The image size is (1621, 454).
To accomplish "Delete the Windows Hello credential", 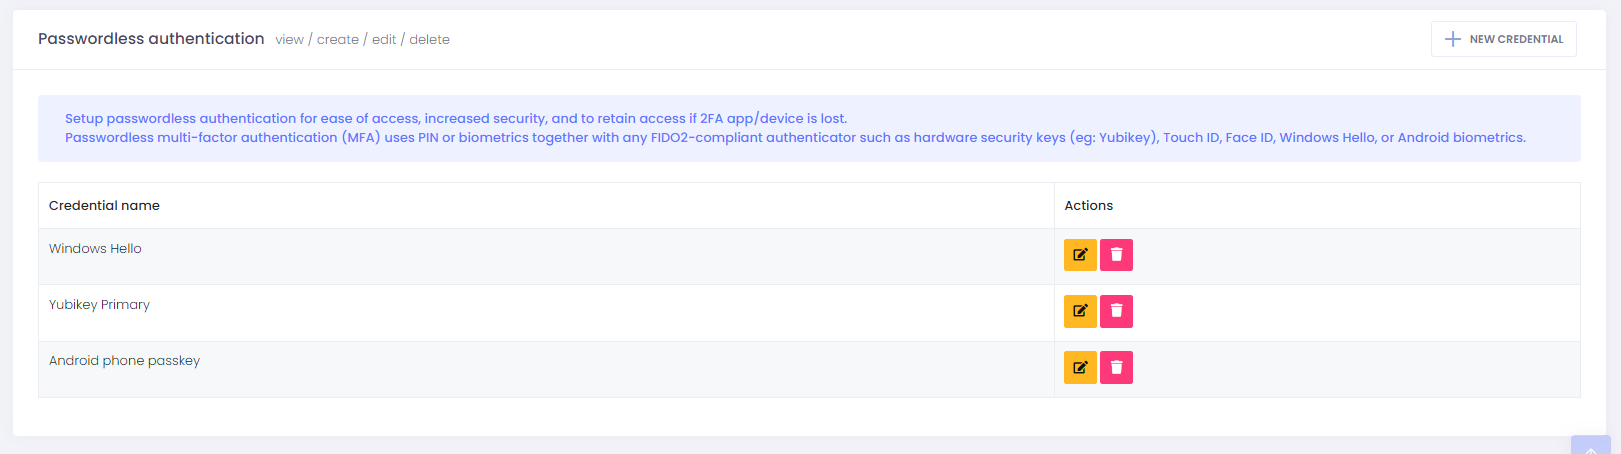I will 1116,255.
